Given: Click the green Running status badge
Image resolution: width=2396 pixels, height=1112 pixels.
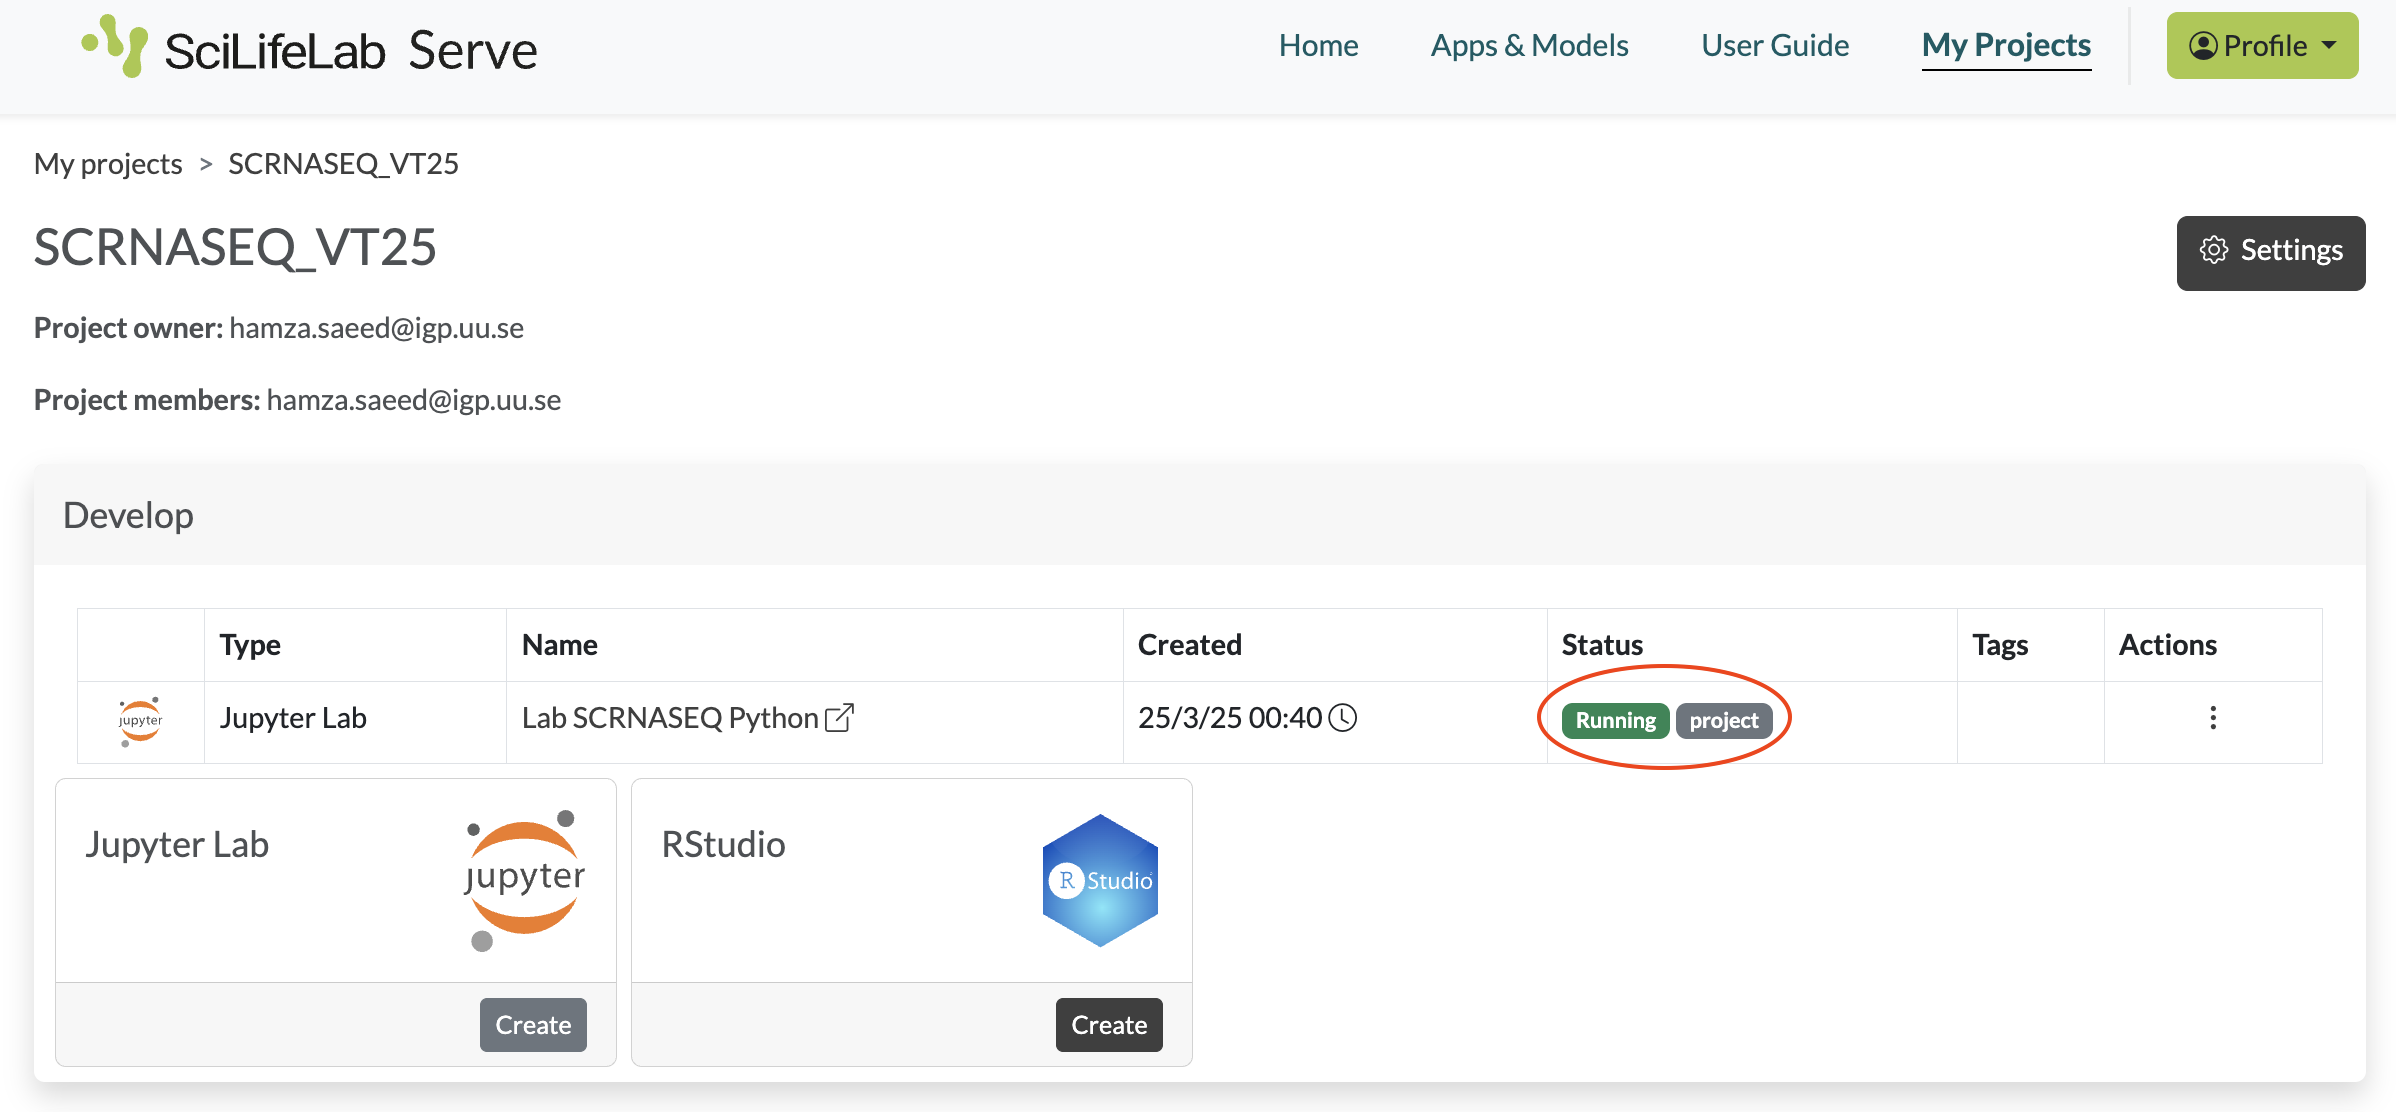Looking at the screenshot, I should pyautogui.click(x=1615, y=720).
